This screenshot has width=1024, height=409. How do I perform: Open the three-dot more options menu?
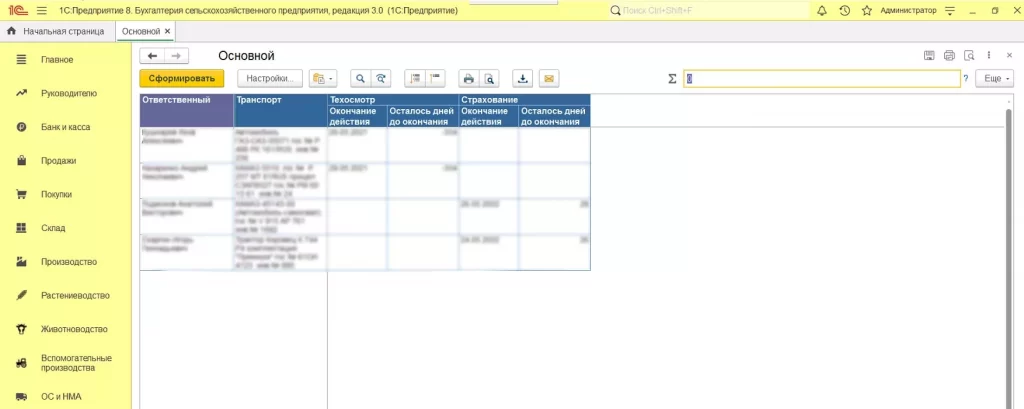989,56
